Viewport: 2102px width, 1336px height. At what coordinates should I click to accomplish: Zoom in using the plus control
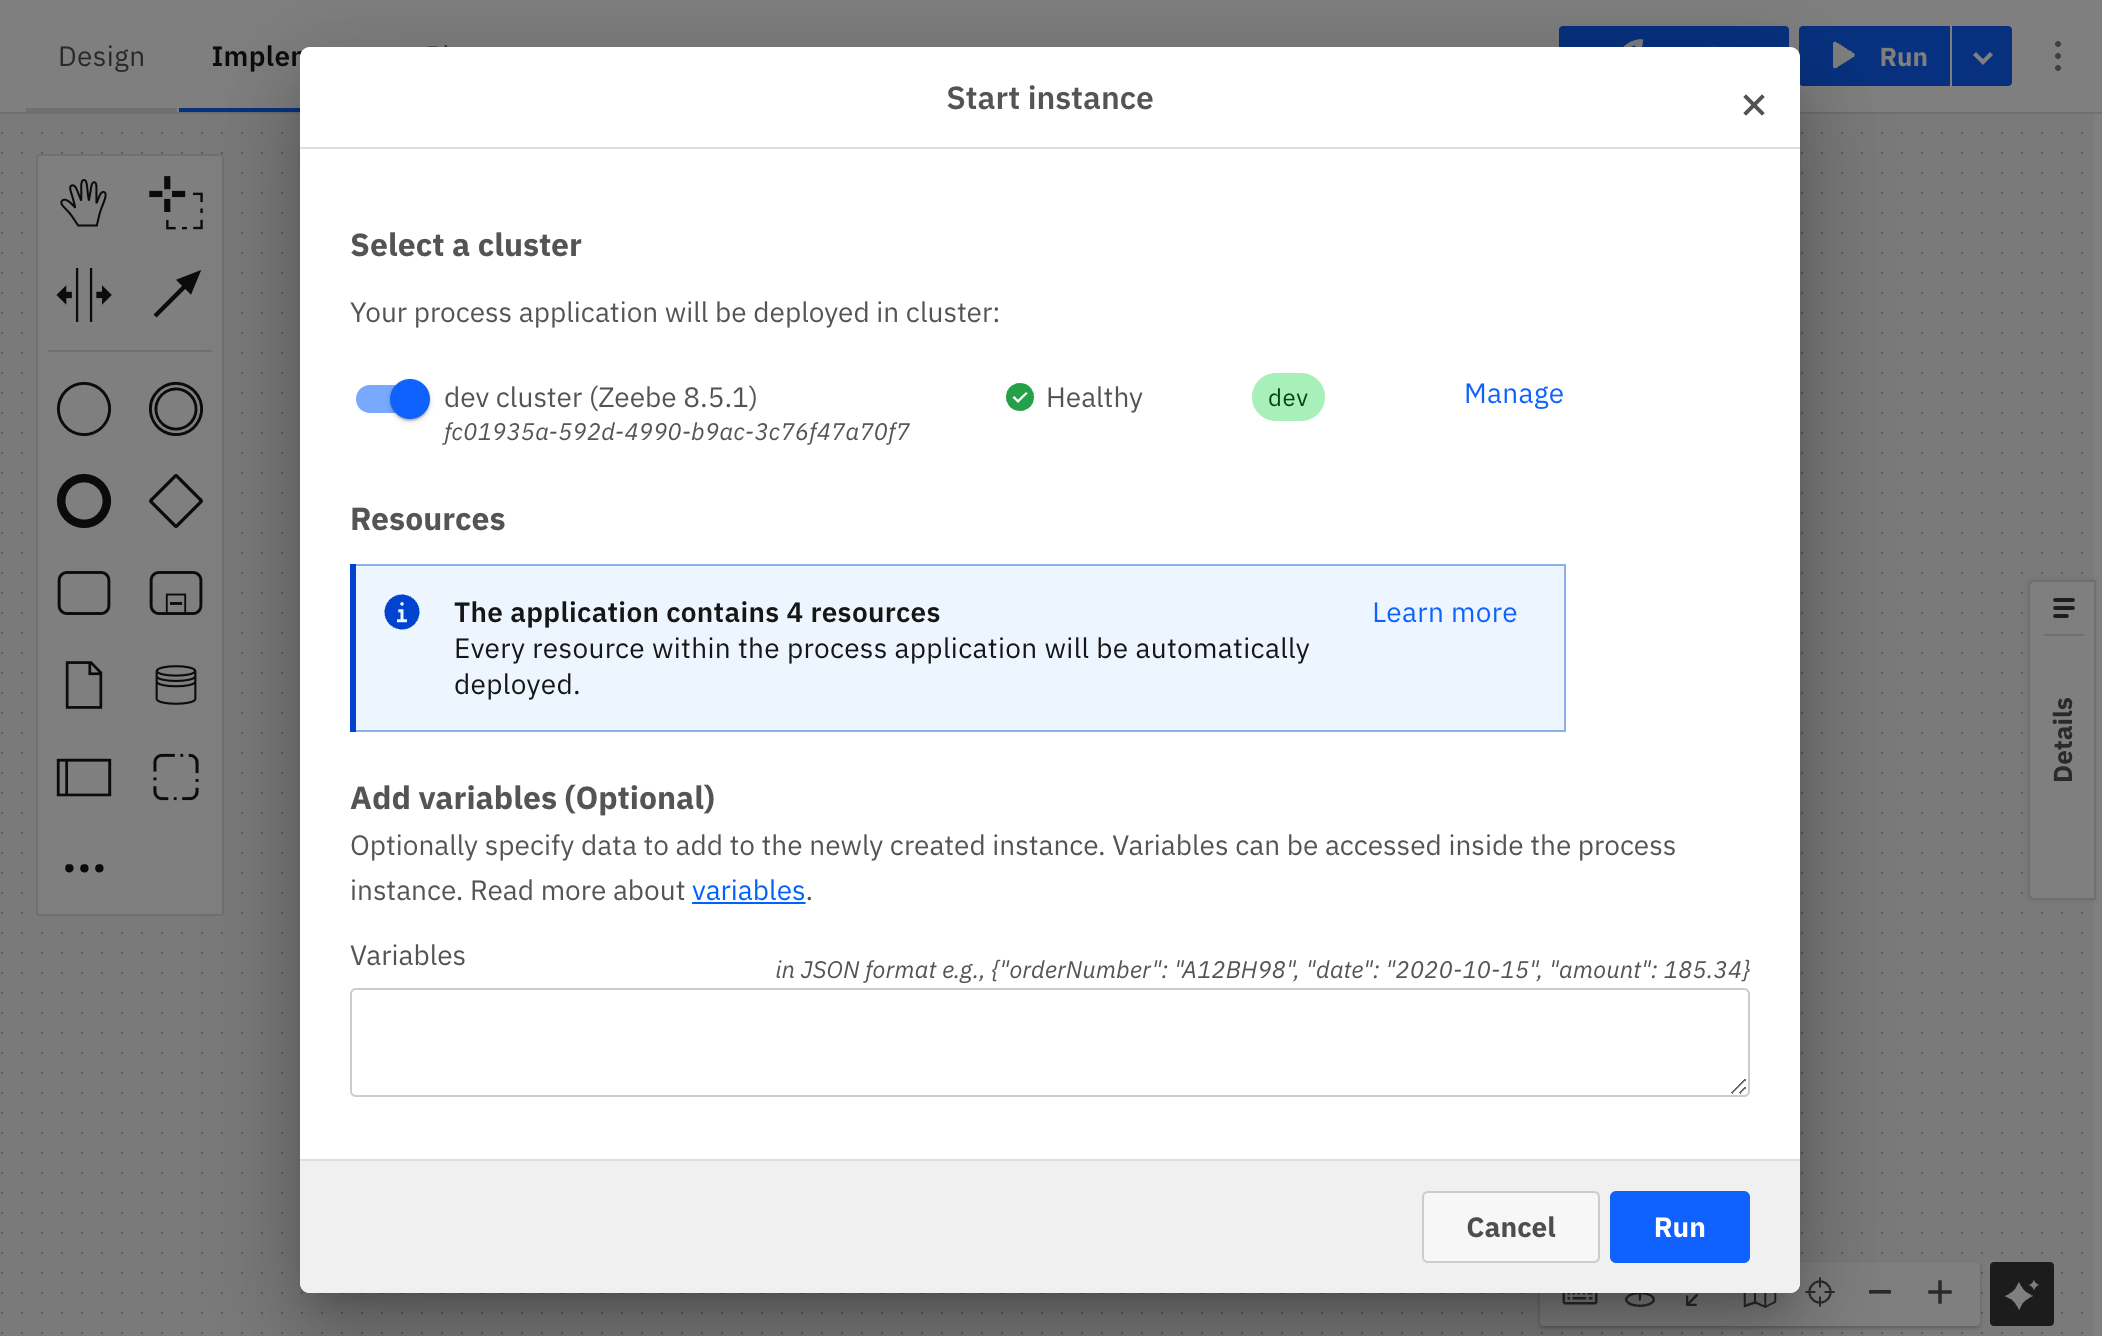1938,1292
